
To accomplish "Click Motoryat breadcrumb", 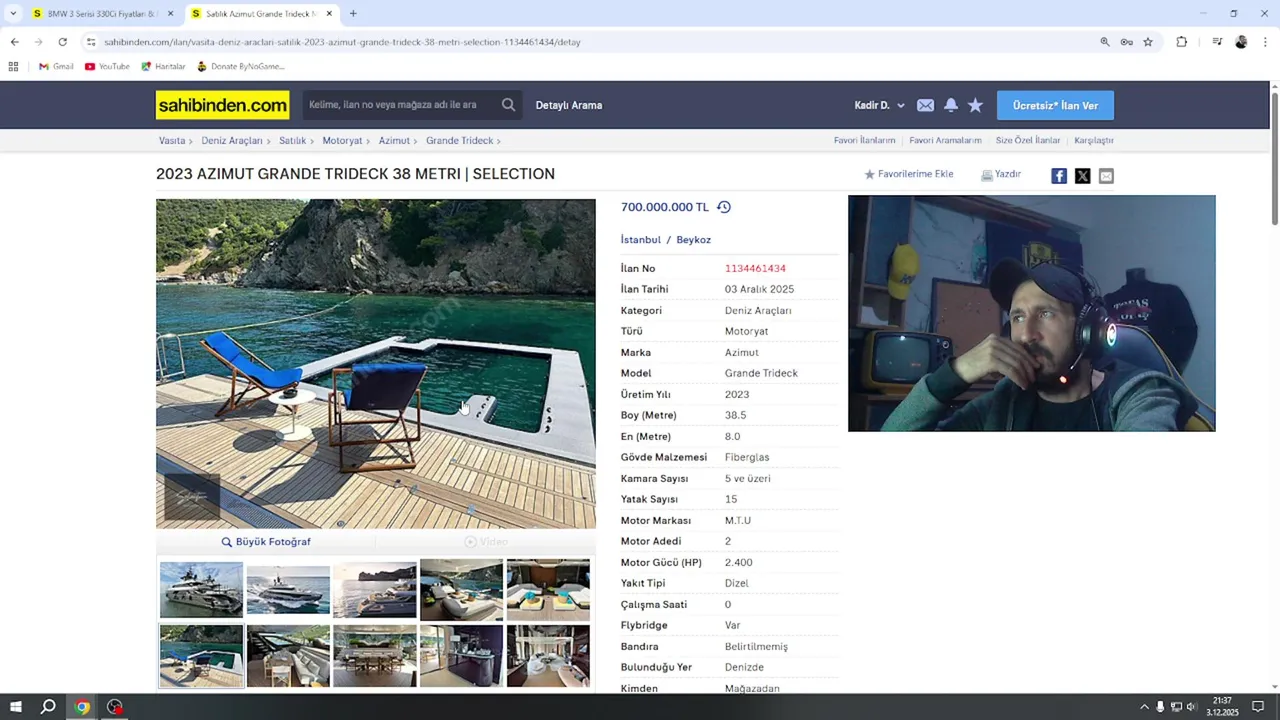I will click(x=342, y=141).
